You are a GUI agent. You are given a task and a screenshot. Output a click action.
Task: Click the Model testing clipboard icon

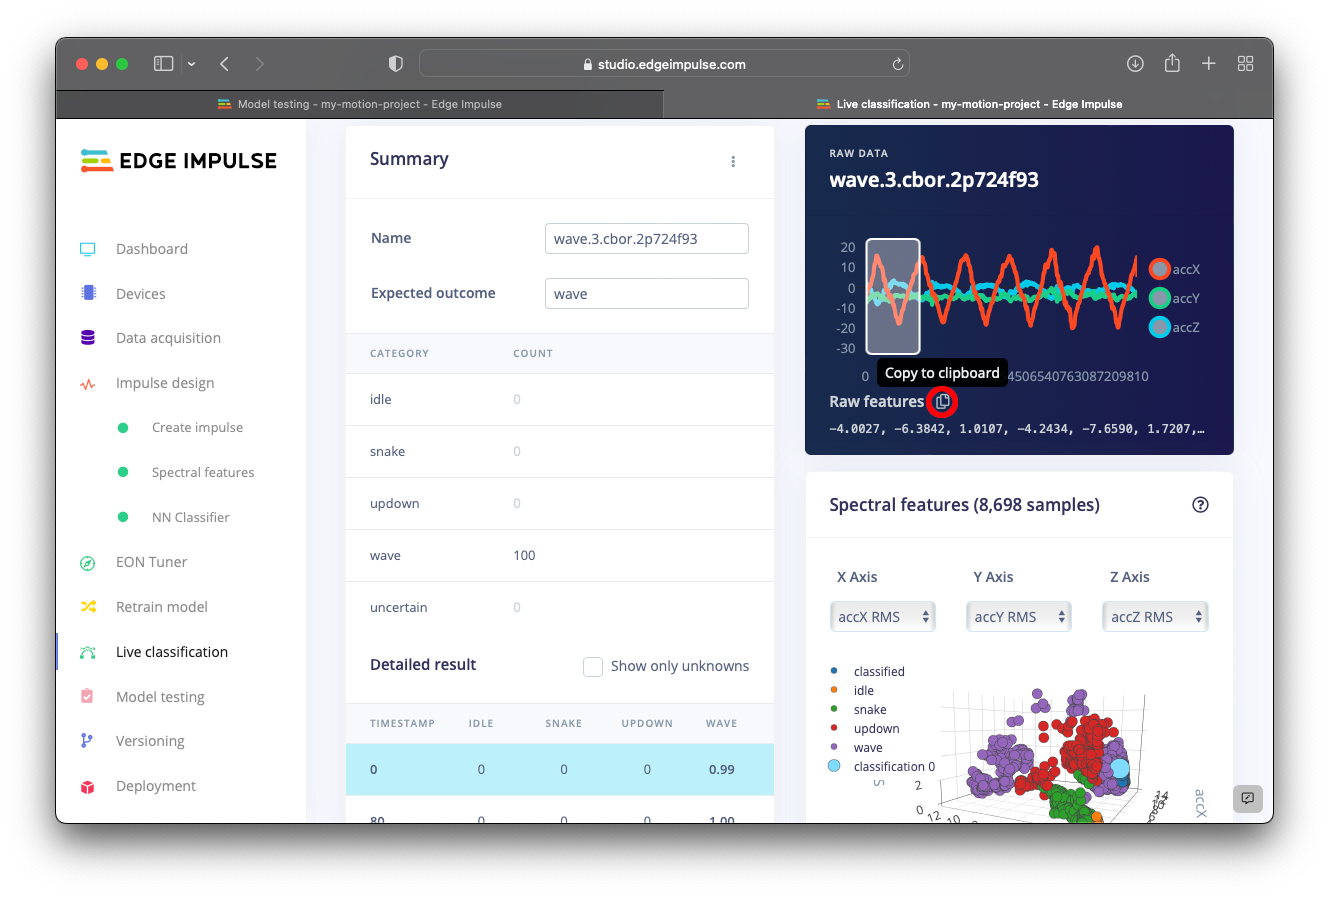click(x=88, y=696)
